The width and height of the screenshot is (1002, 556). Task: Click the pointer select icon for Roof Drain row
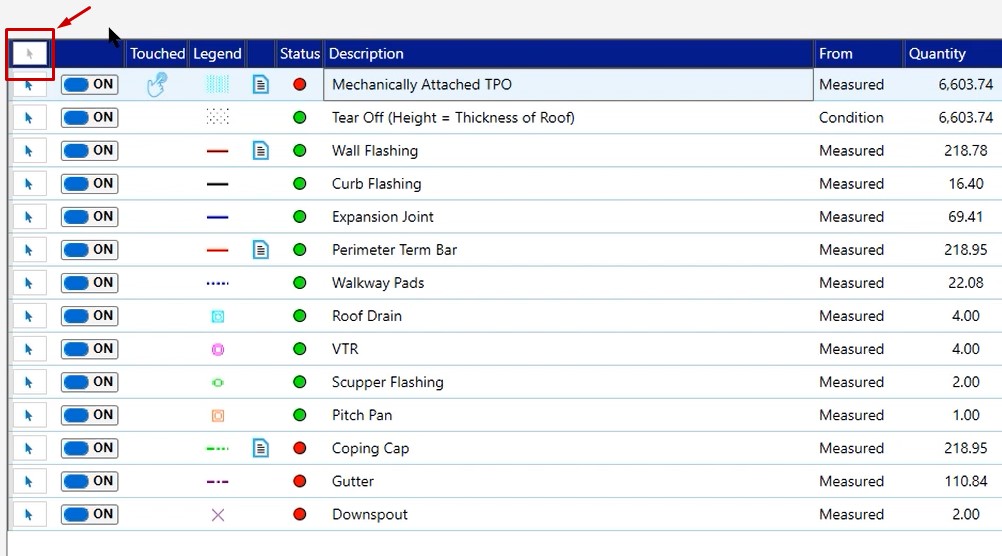tap(29, 316)
